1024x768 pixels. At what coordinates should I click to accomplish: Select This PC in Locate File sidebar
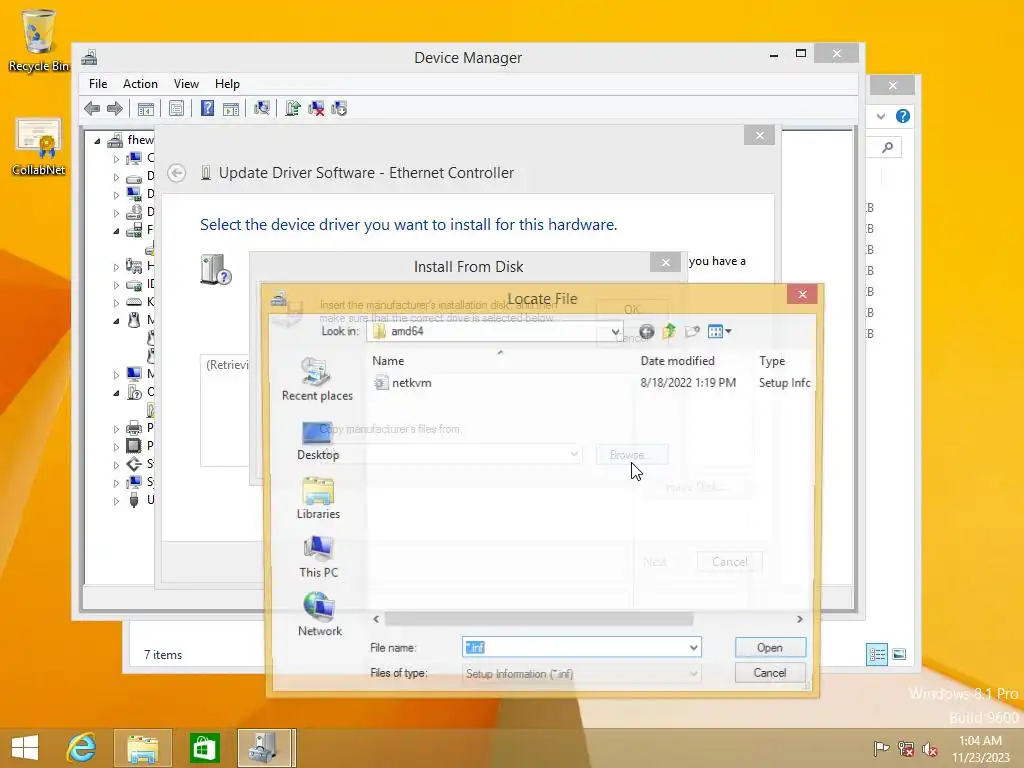[x=319, y=557]
